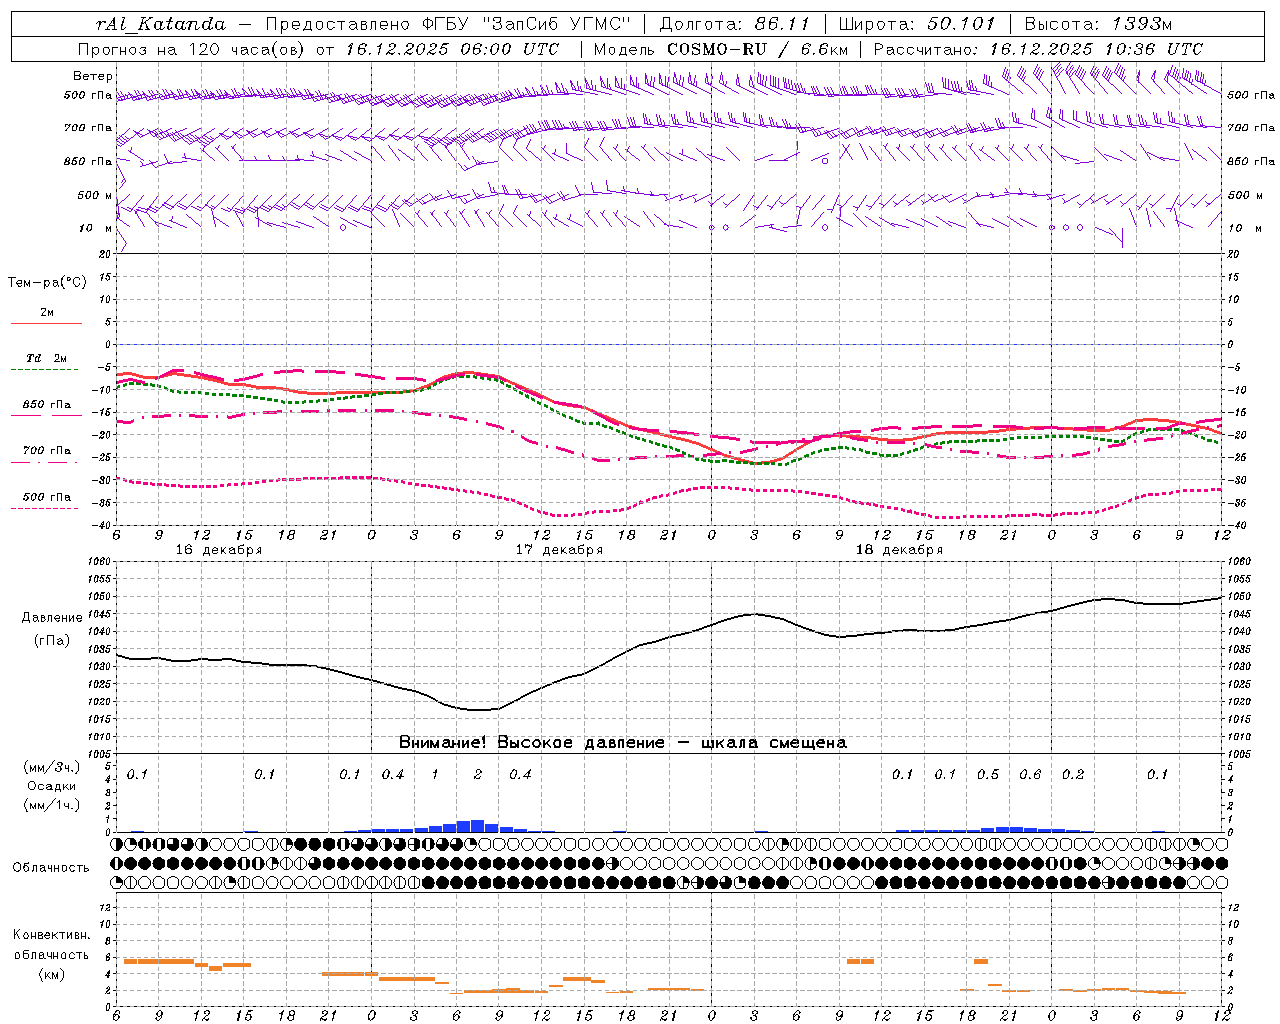
Task: Click '-40' on left temperature axis
Action: [103, 526]
